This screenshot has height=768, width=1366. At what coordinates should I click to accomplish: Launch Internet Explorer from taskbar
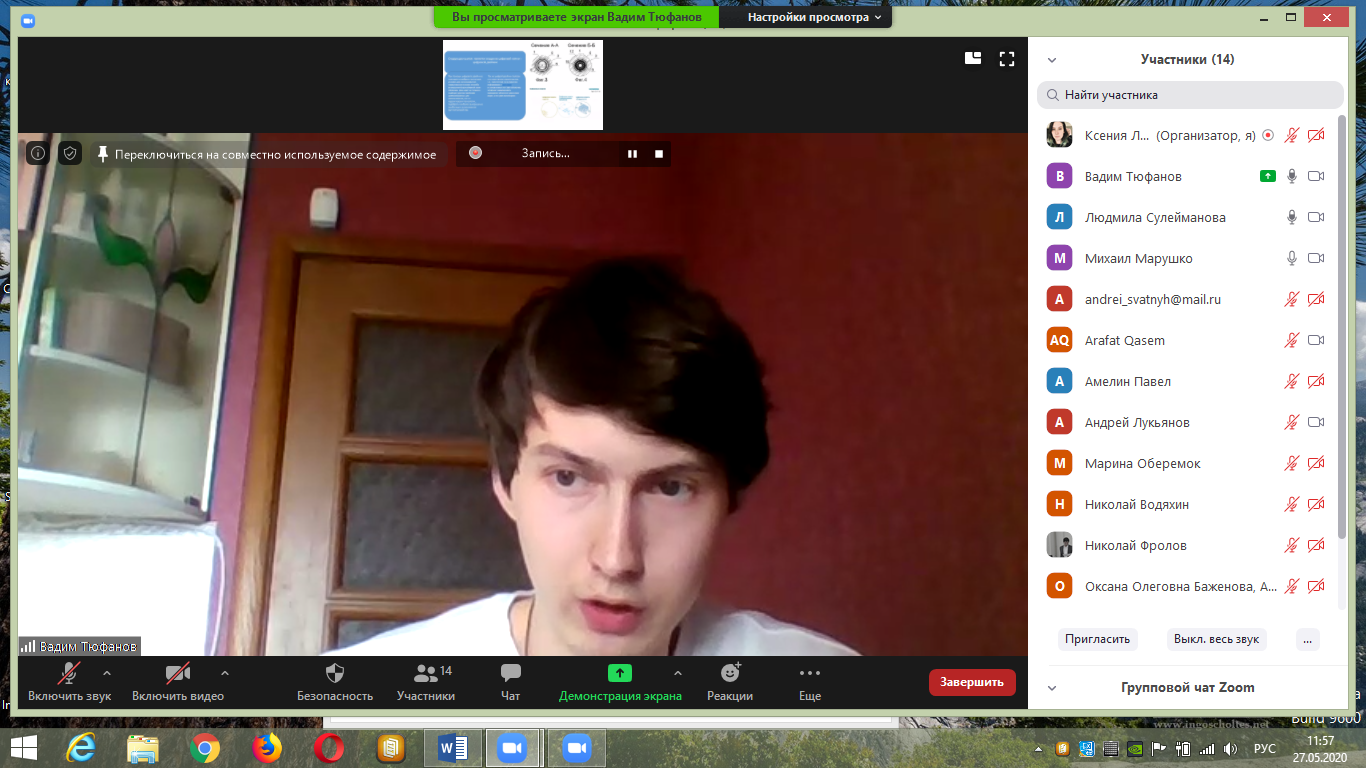(81, 747)
